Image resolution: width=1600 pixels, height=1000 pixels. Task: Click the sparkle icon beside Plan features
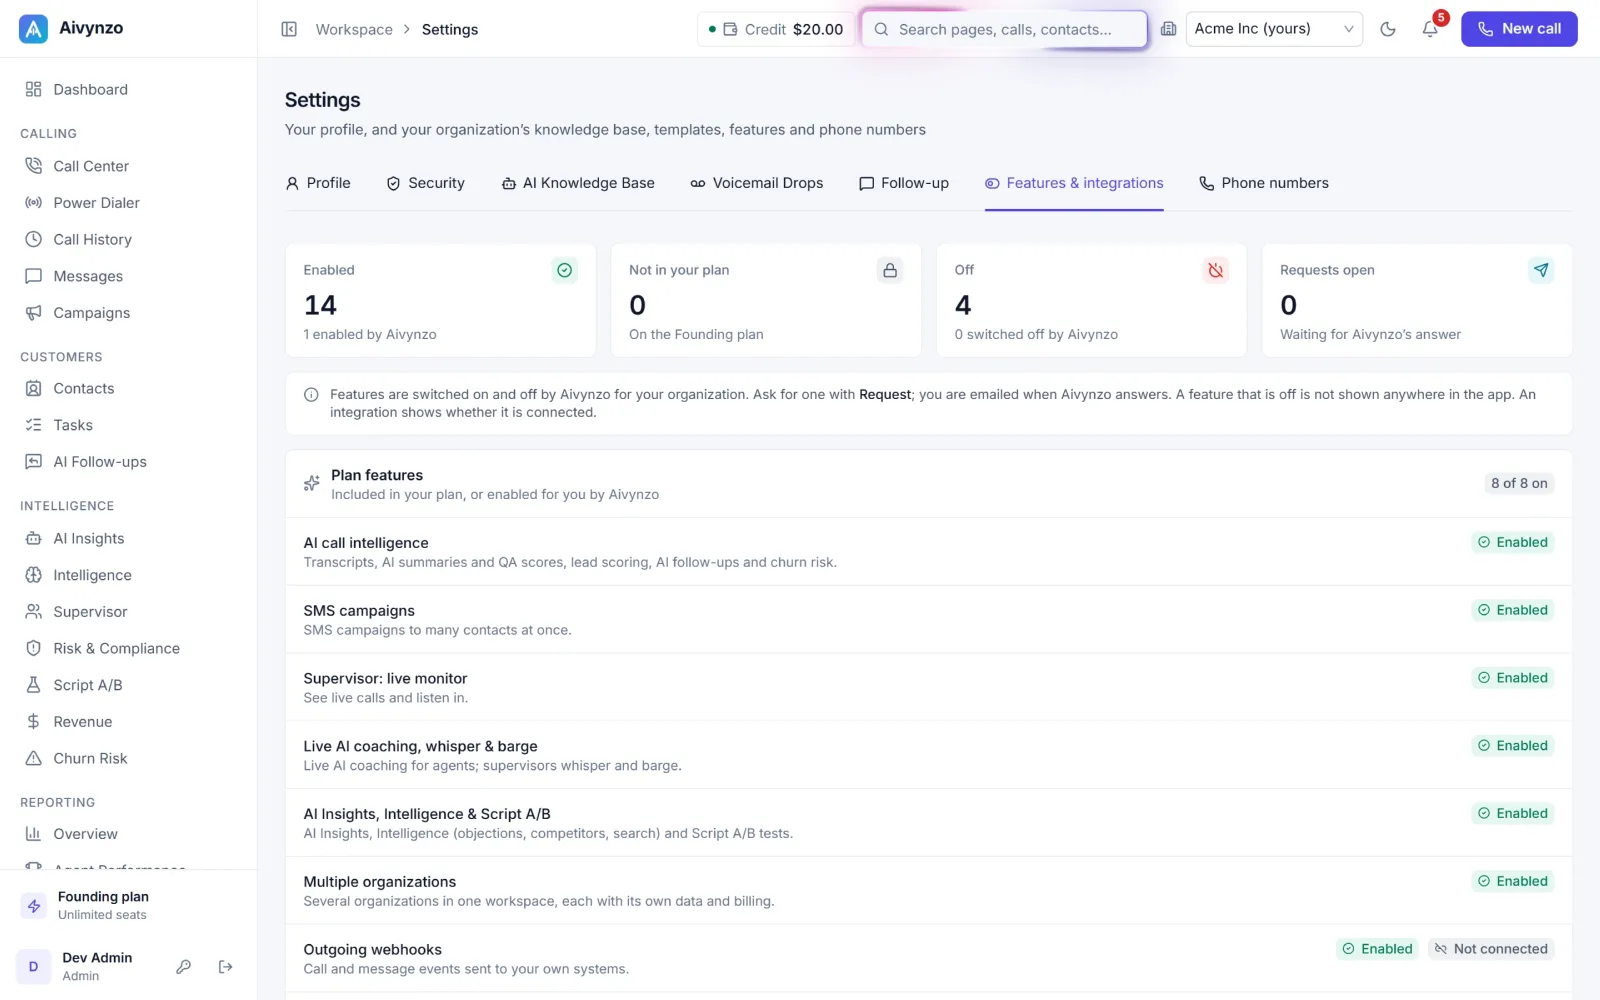point(312,484)
